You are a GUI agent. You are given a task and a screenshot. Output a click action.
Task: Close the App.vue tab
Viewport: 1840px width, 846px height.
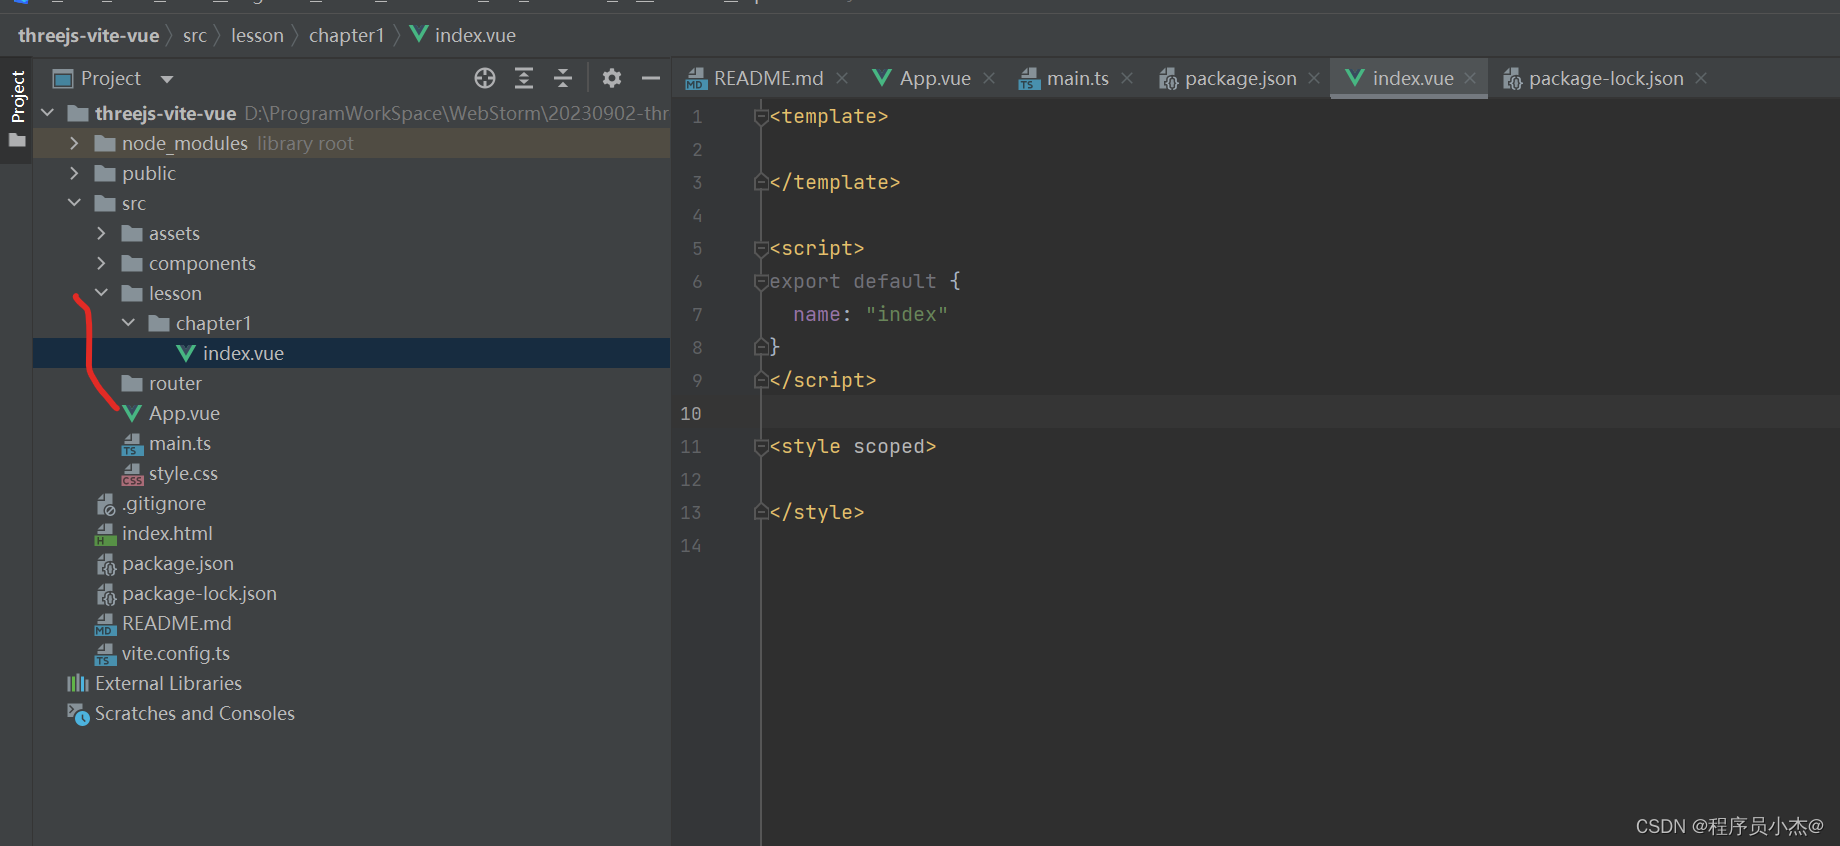(989, 78)
